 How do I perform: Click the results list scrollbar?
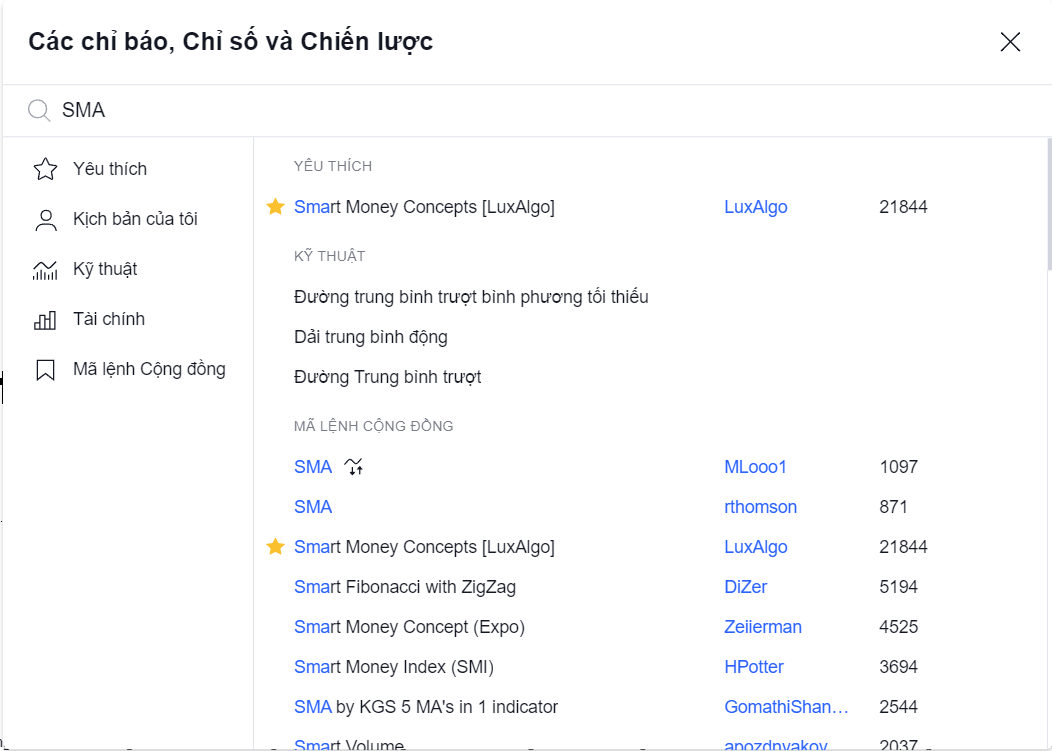click(1048, 205)
